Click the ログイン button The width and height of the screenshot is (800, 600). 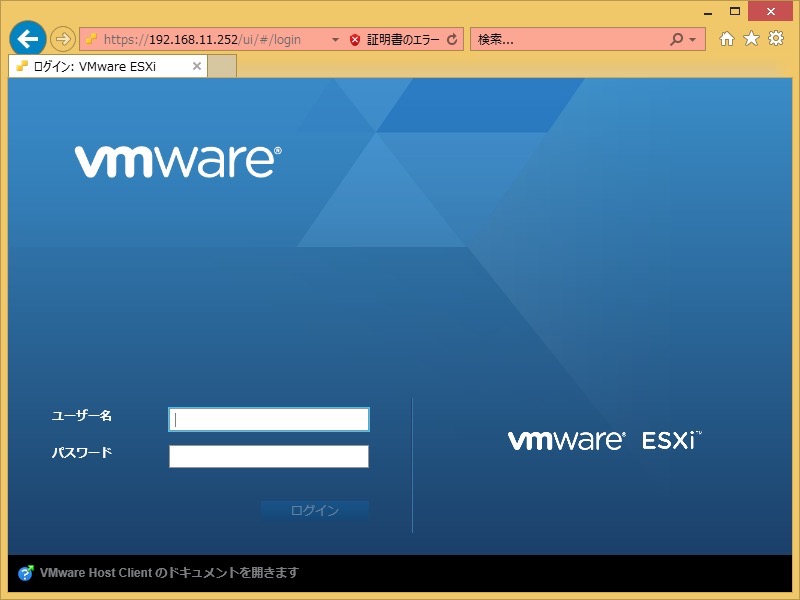(x=315, y=510)
